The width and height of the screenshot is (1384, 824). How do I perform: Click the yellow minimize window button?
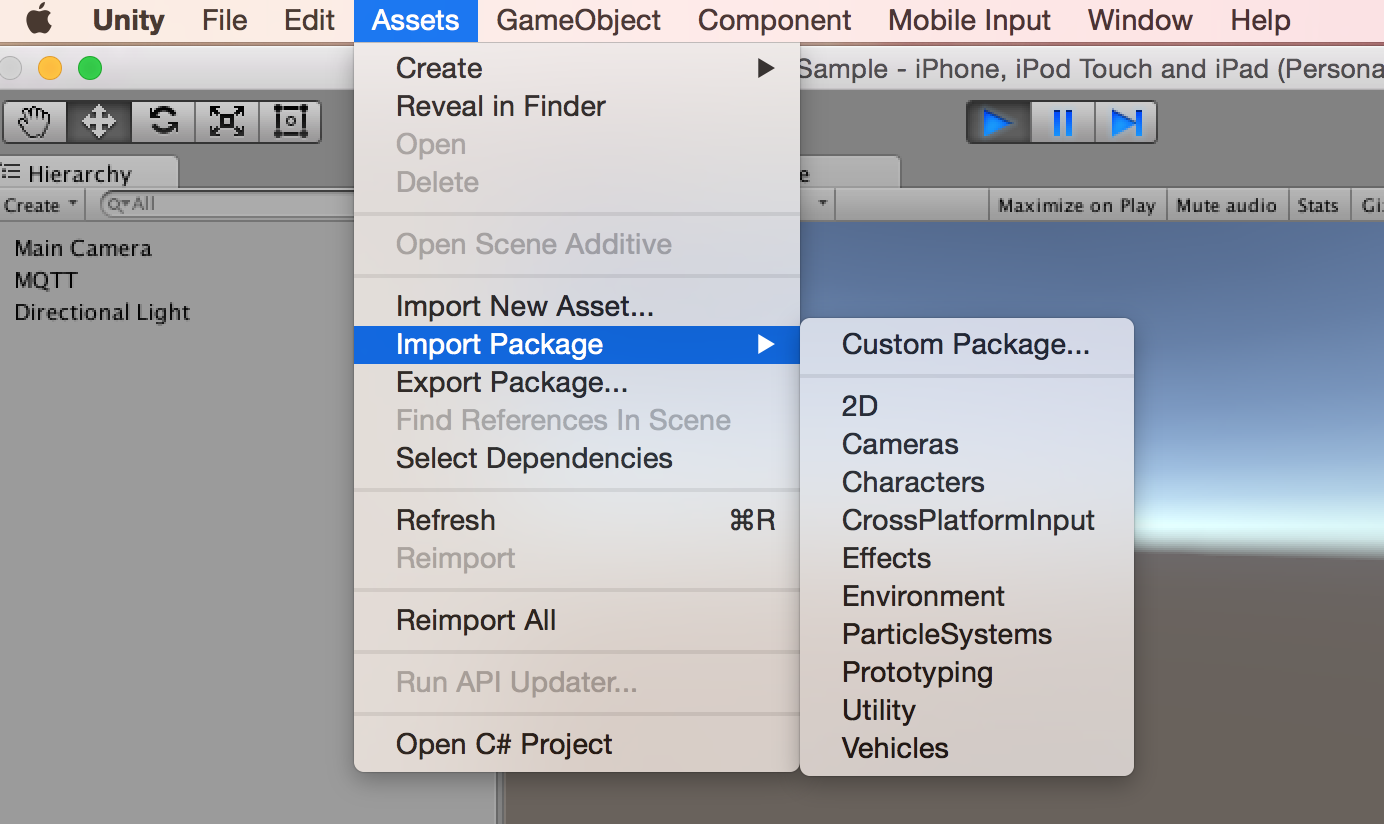point(49,68)
